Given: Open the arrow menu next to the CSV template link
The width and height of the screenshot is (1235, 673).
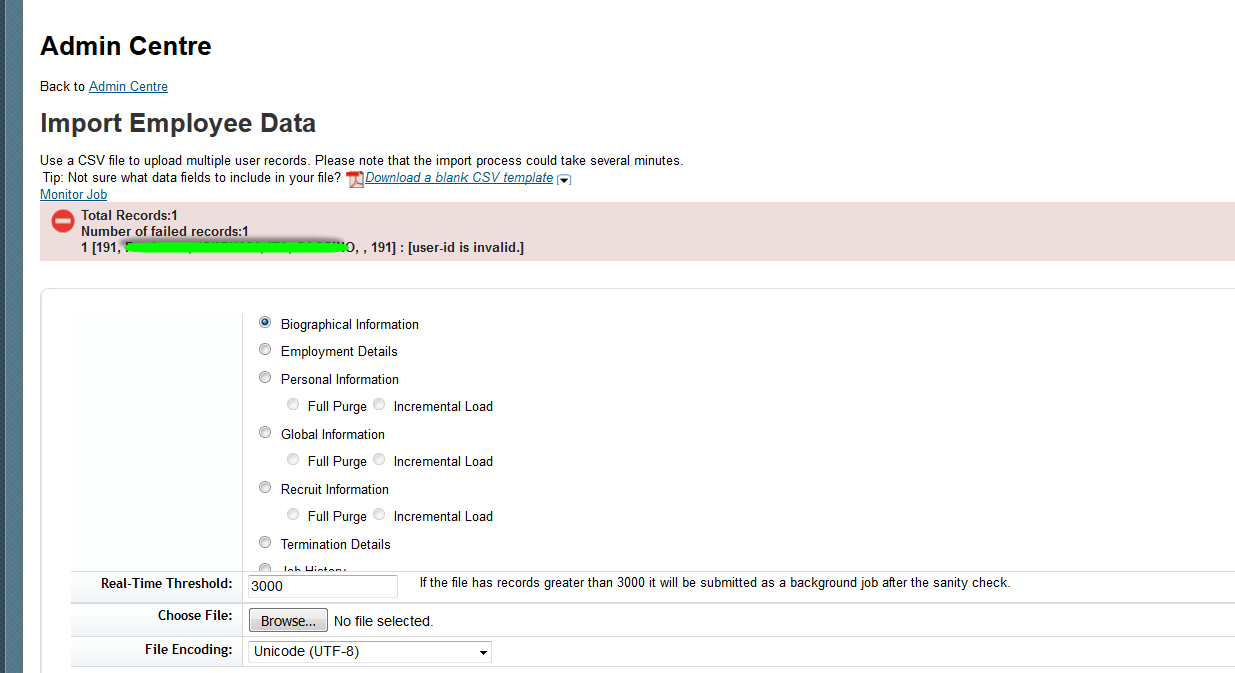Looking at the screenshot, I should [x=564, y=180].
